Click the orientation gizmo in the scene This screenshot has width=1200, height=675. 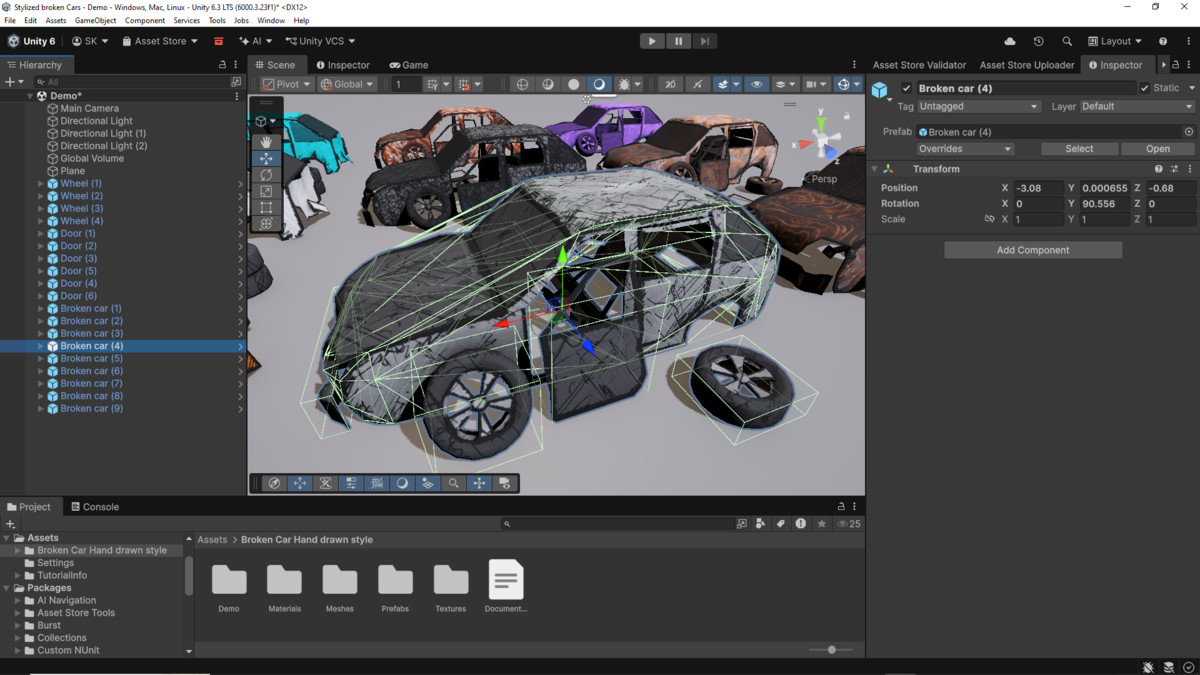point(822,143)
